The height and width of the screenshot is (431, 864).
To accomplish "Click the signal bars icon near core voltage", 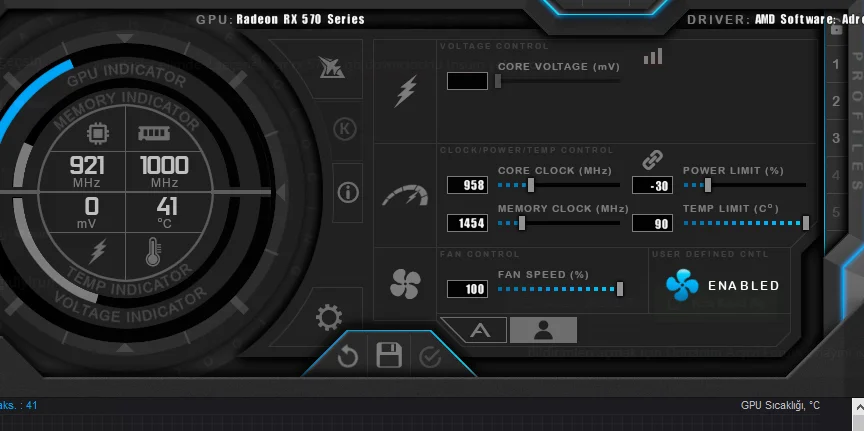I will pos(653,56).
